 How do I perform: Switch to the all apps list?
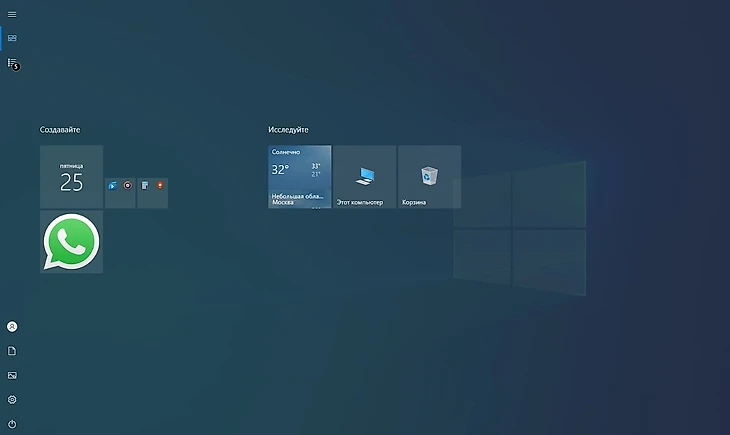point(12,63)
